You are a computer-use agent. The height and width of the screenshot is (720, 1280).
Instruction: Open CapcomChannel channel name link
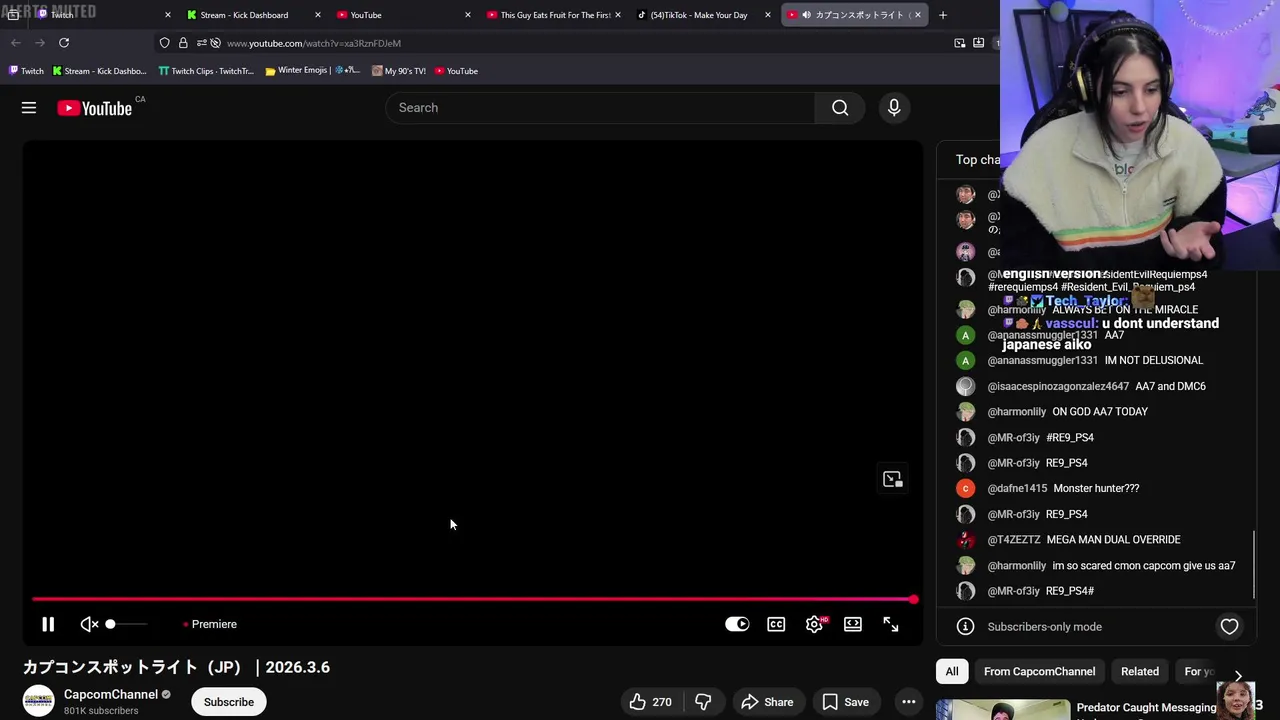click(111, 694)
